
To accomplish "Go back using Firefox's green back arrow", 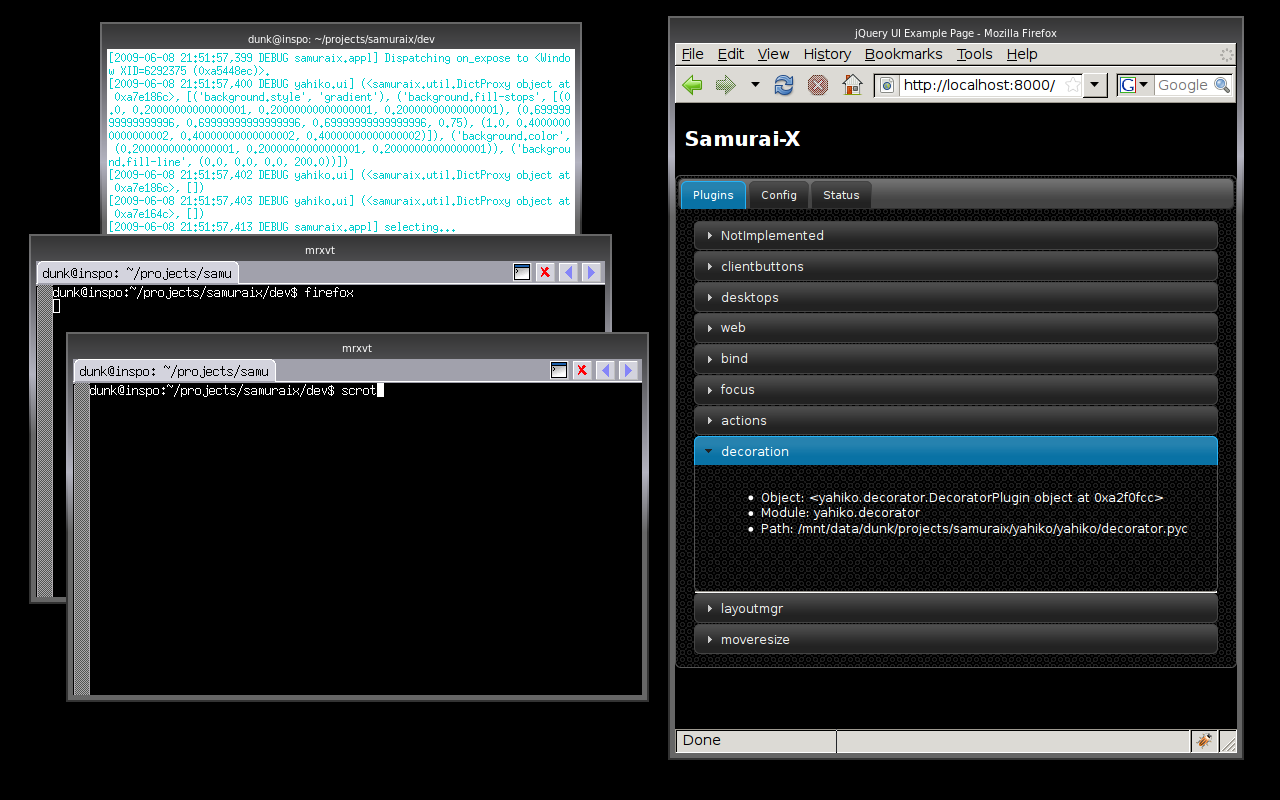I will [692, 85].
